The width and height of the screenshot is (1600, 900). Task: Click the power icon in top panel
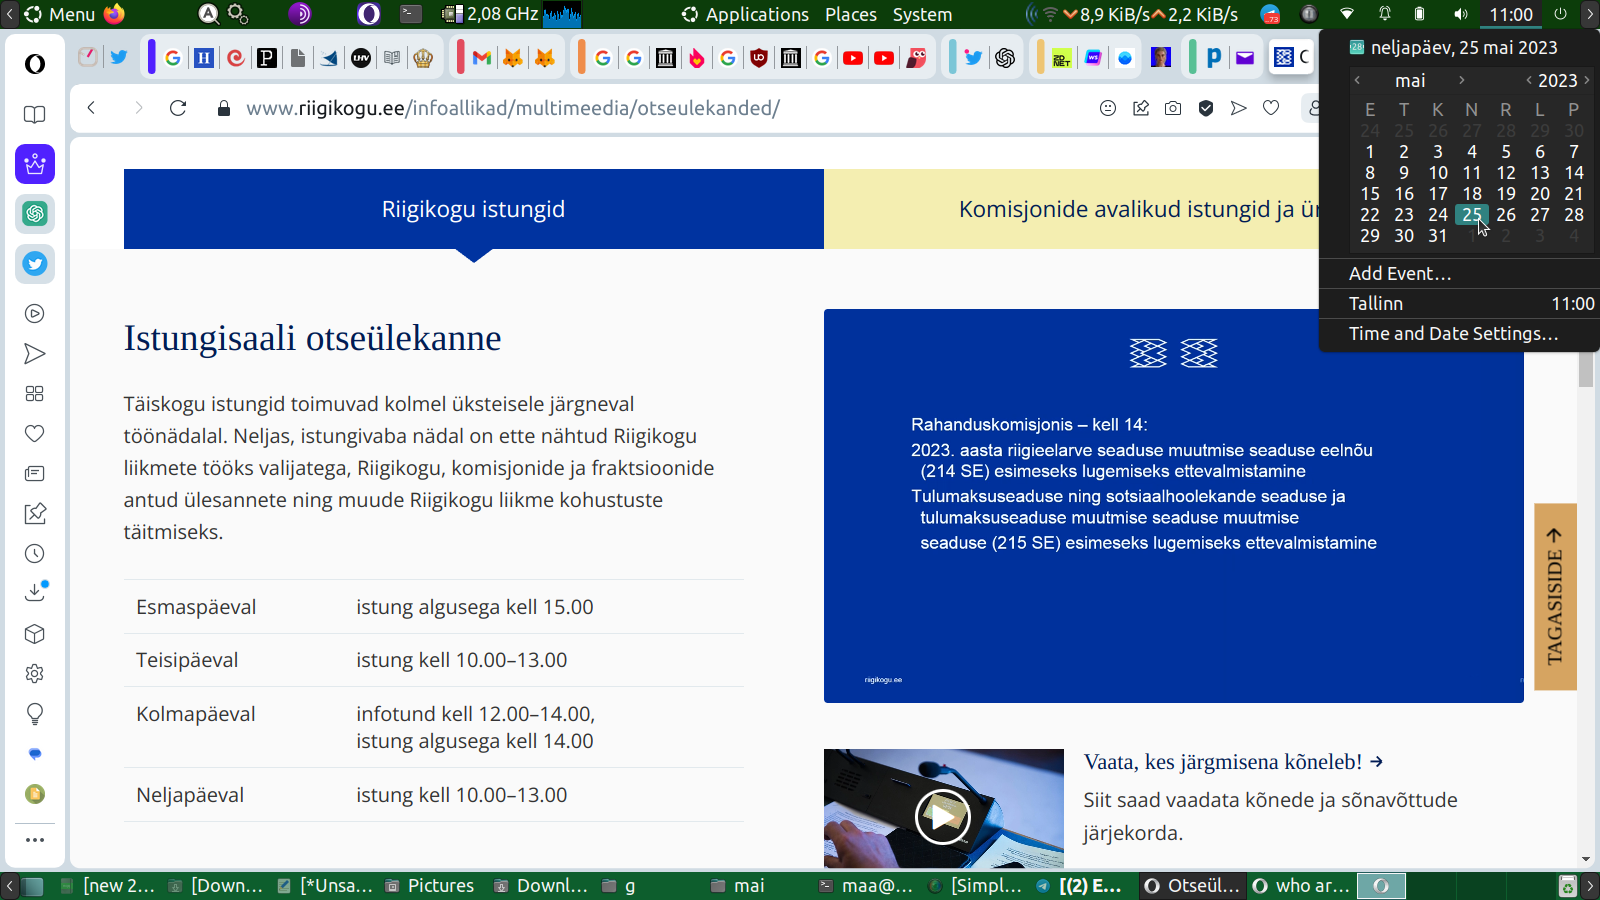pyautogui.click(x=1560, y=14)
